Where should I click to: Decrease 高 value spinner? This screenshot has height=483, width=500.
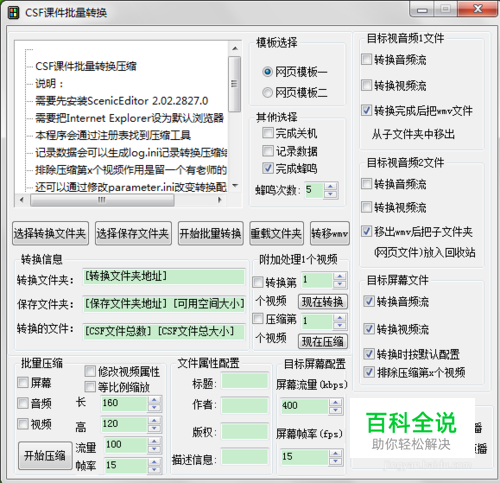pos(154,428)
